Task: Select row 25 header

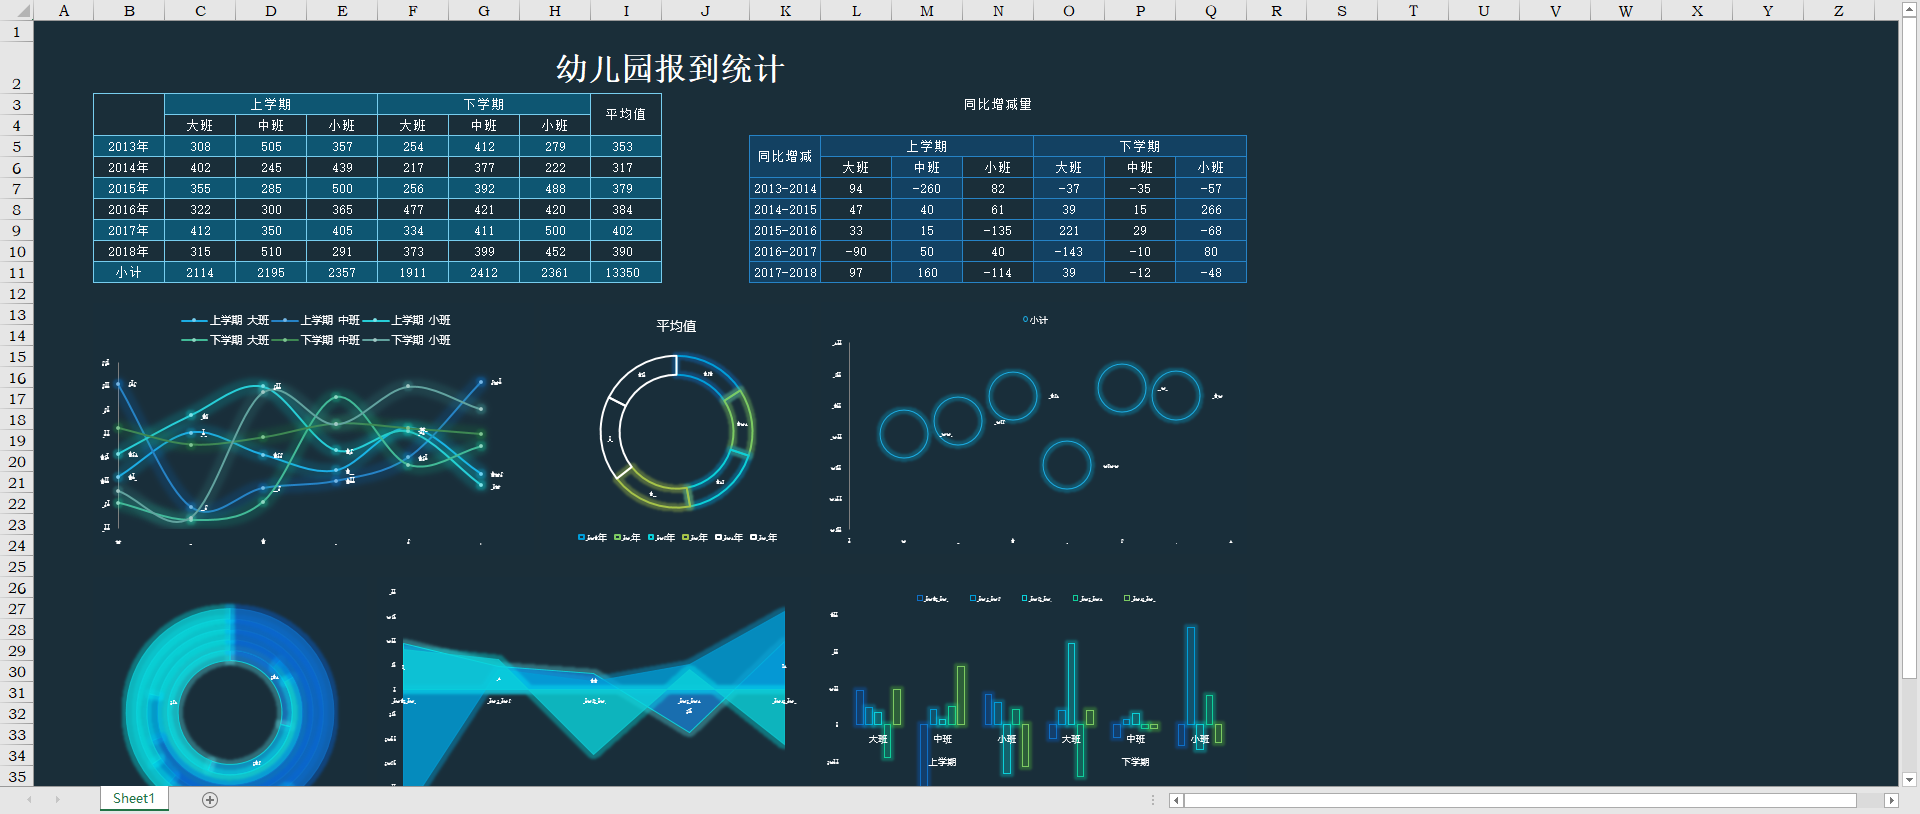Action: [17, 567]
